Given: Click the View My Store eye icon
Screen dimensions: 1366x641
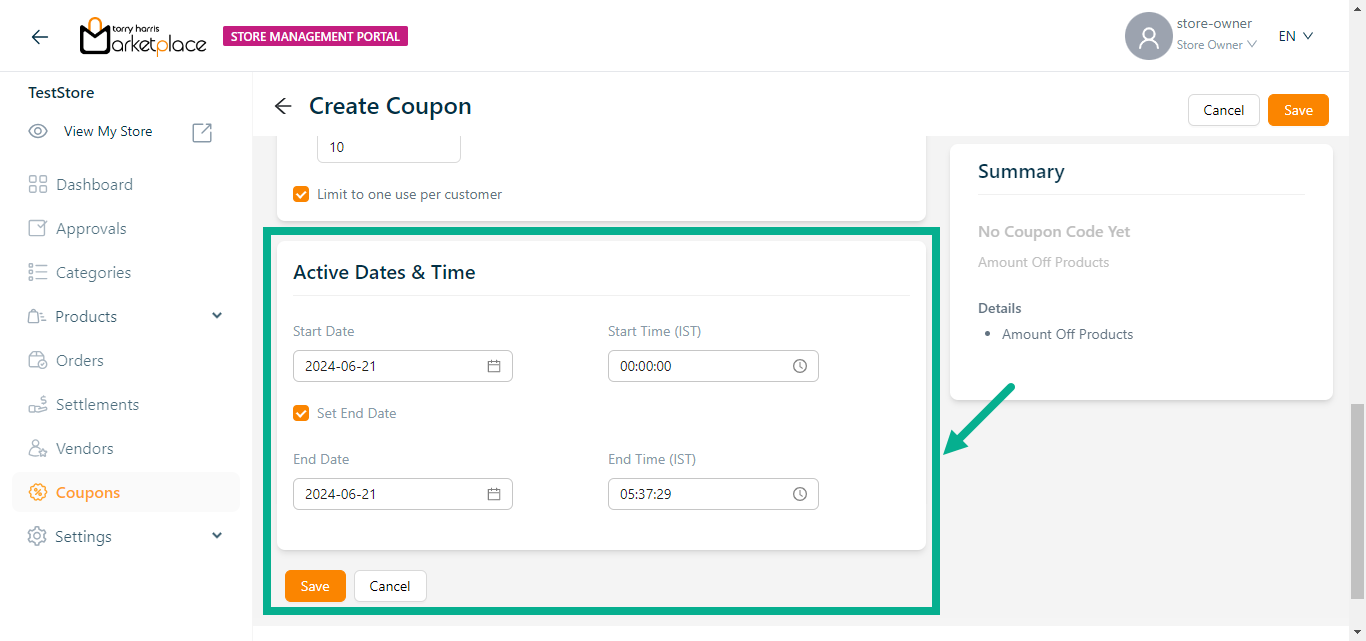Looking at the screenshot, I should click(x=38, y=131).
